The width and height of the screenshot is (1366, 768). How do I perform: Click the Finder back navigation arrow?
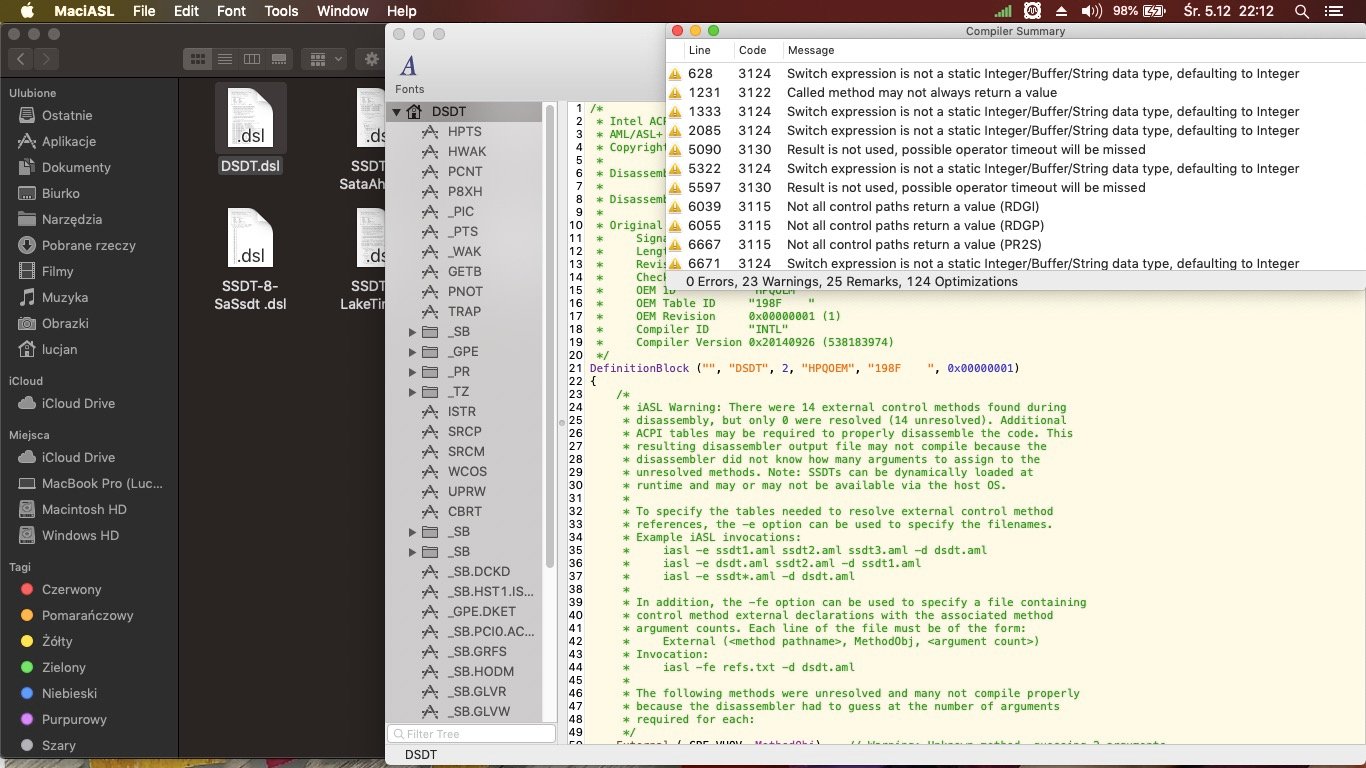point(21,59)
